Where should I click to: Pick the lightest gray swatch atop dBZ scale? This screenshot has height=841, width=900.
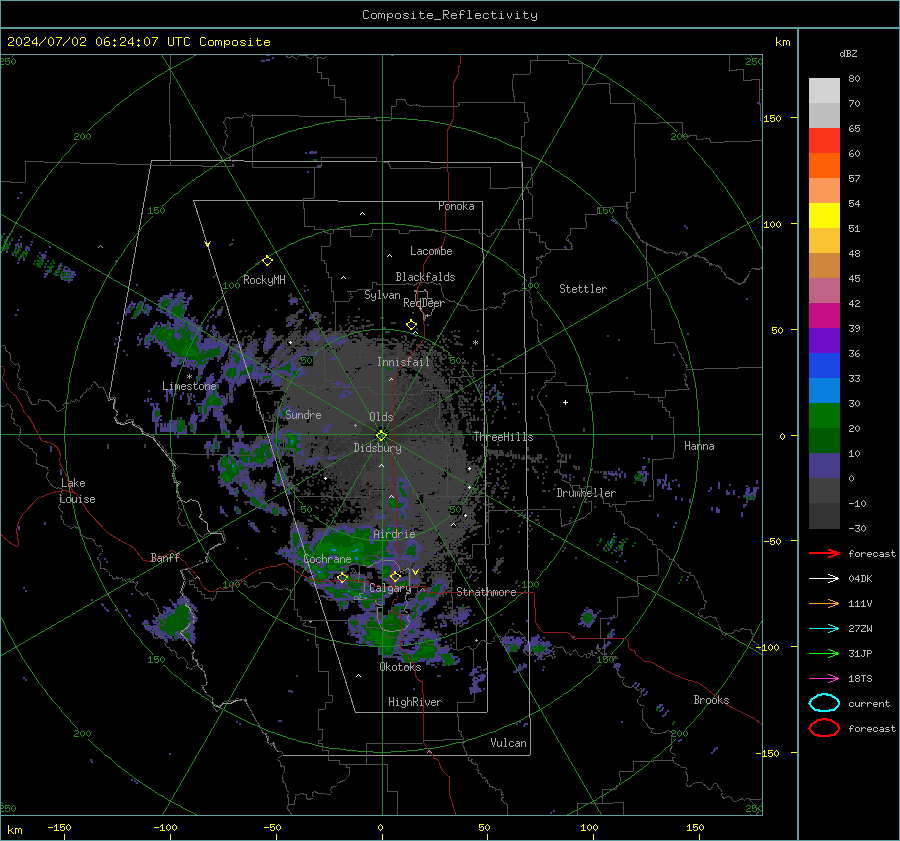point(824,91)
